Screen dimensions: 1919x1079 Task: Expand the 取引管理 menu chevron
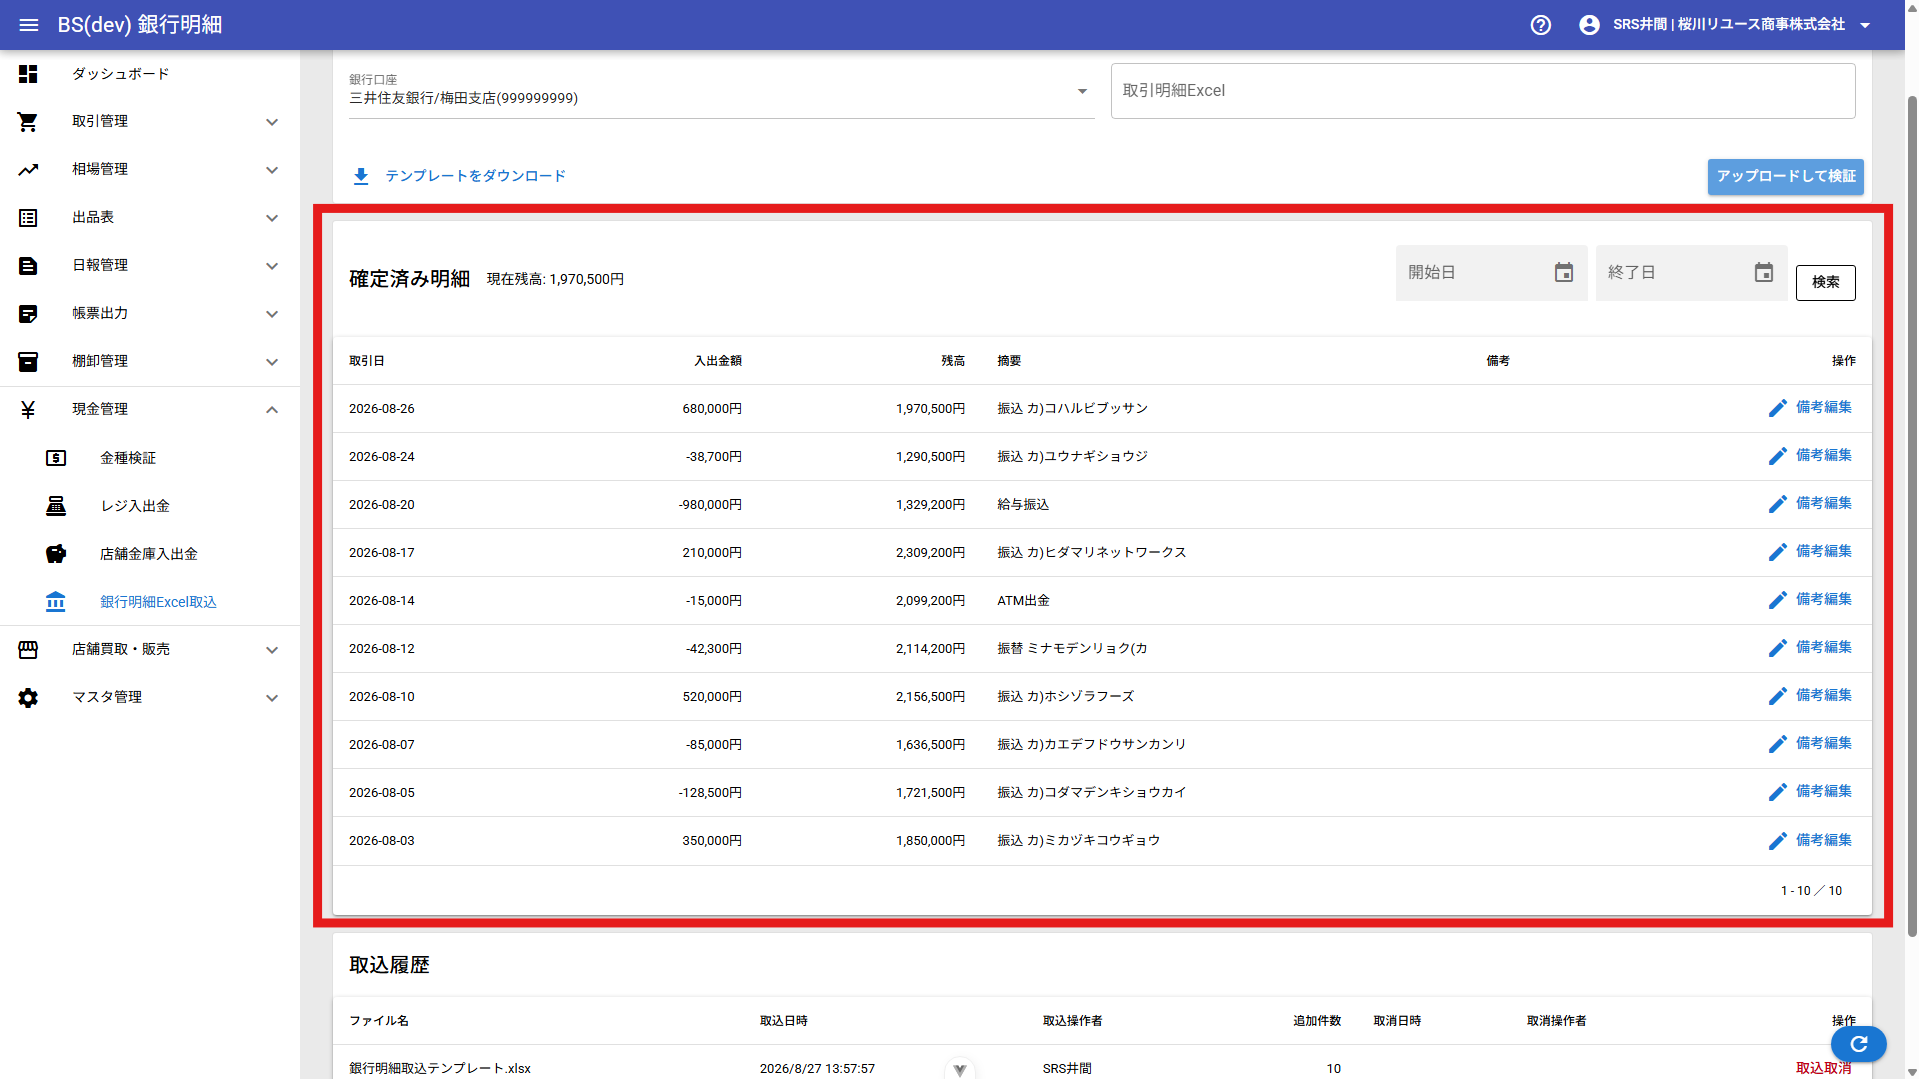[272, 122]
